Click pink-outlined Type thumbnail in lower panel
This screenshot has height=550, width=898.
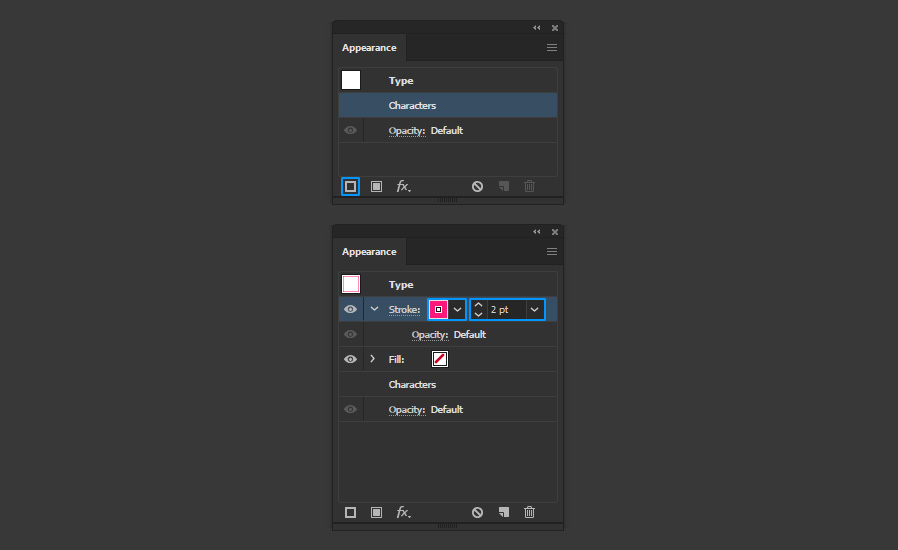[x=351, y=284]
